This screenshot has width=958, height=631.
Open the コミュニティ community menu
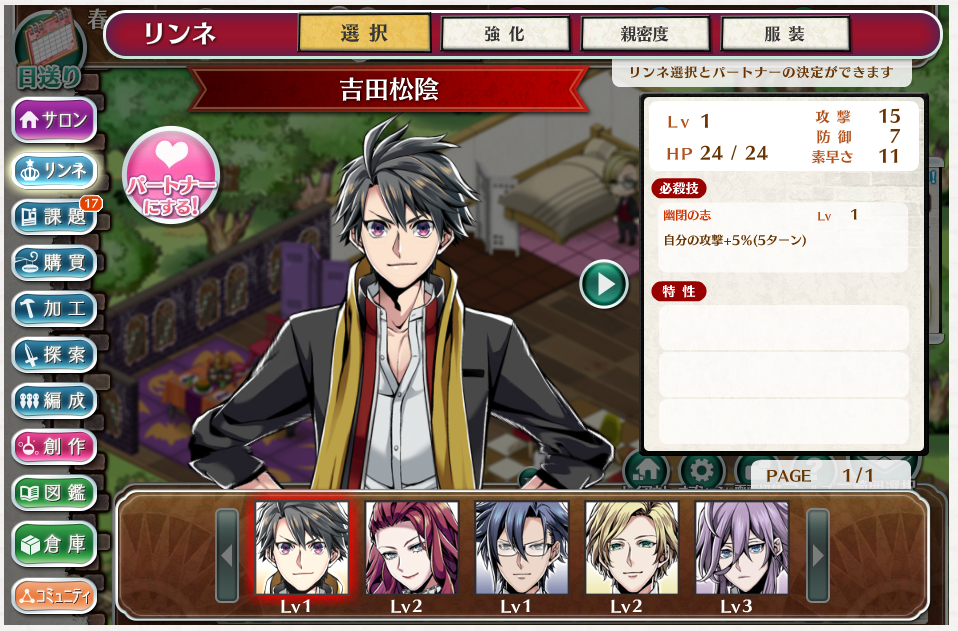click(x=54, y=596)
